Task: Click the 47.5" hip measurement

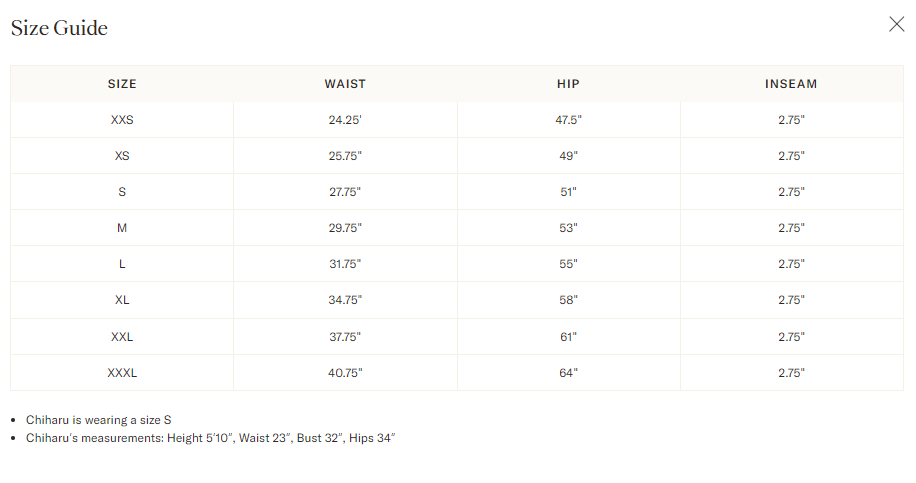Action: tap(568, 120)
